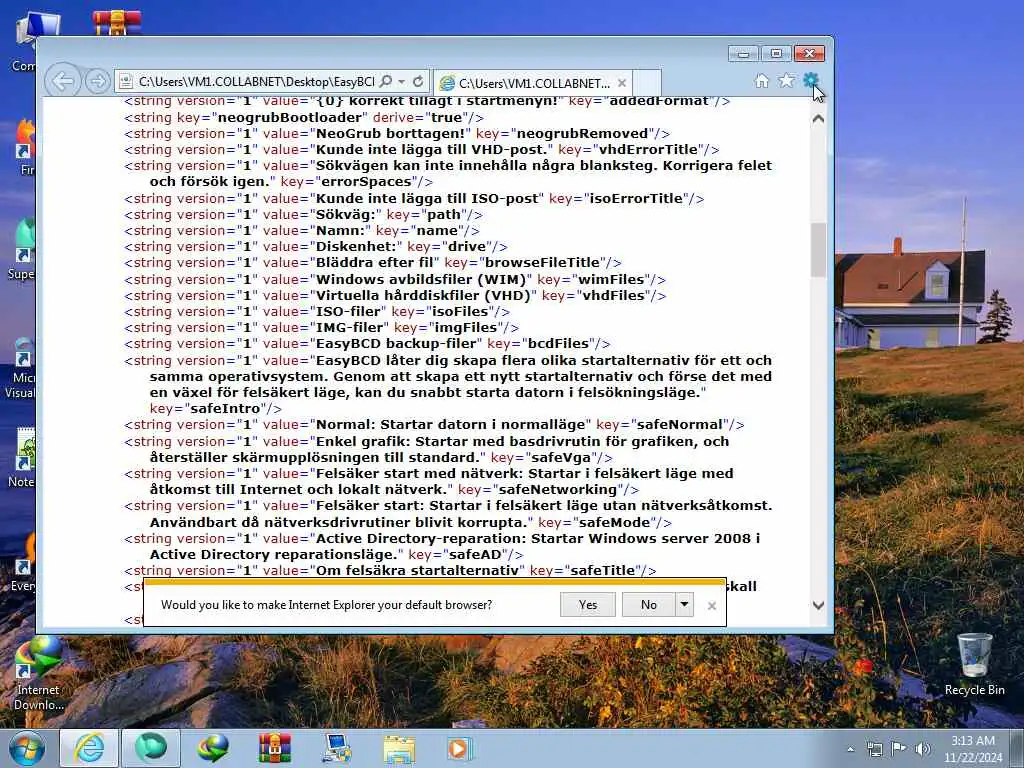Click the Internet Explorer forward arrow
Screen dimensions: 1024x768
coord(97,81)
